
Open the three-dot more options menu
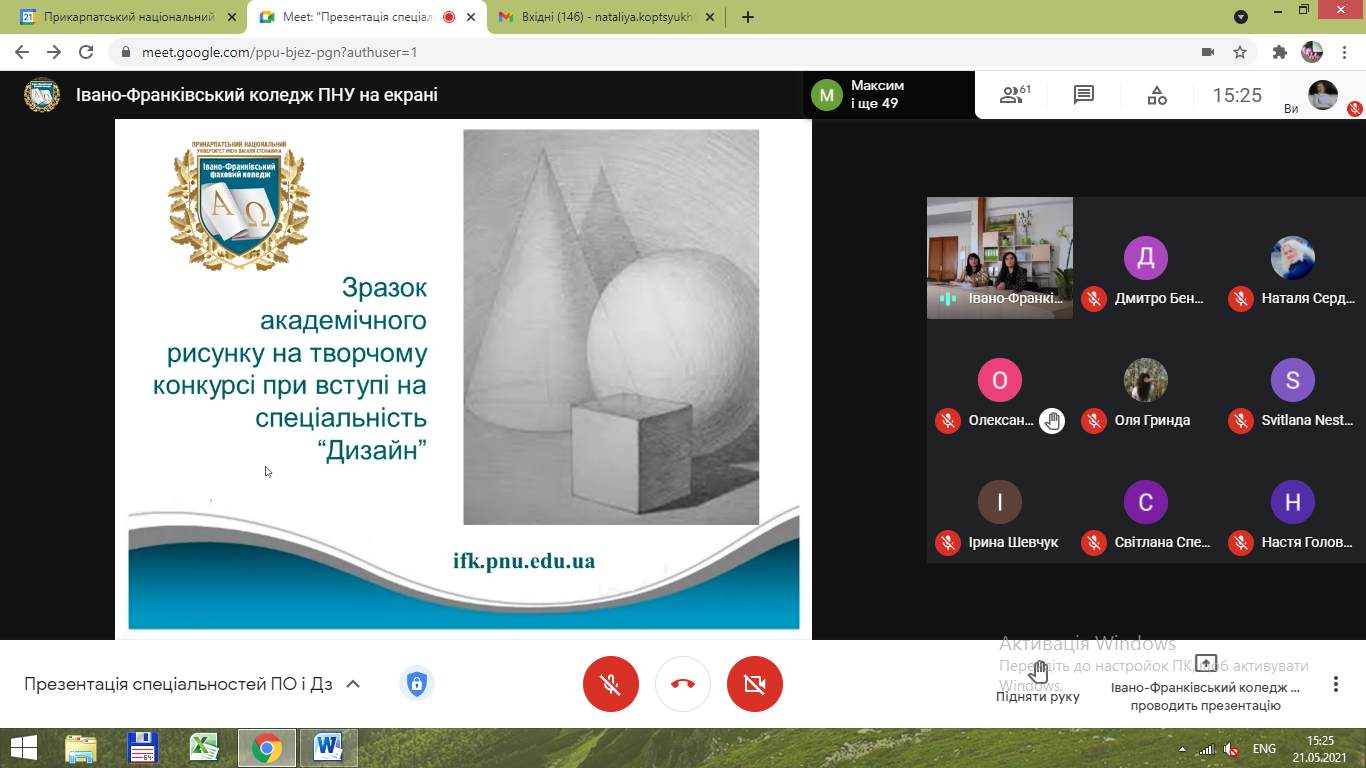(1335, 684)
